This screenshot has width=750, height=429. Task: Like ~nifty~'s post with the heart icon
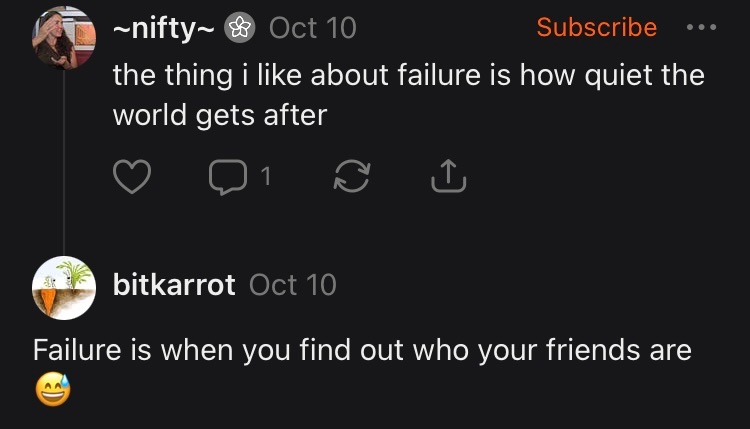132,177
